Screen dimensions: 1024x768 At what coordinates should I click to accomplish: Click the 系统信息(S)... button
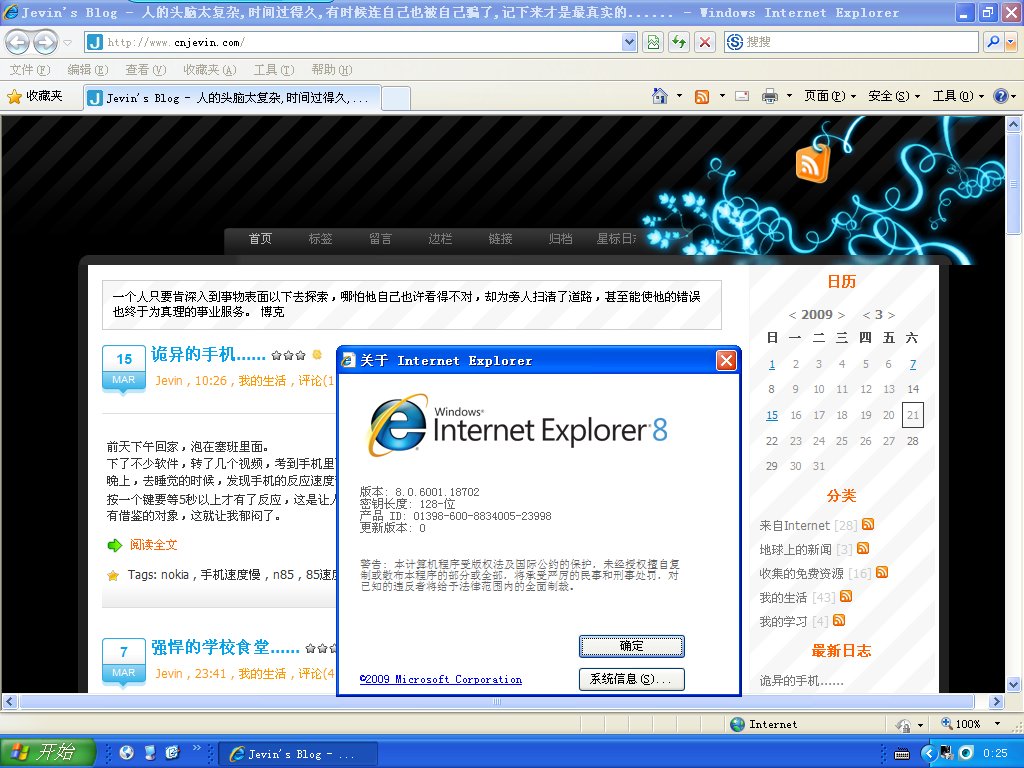click(632, 679)
